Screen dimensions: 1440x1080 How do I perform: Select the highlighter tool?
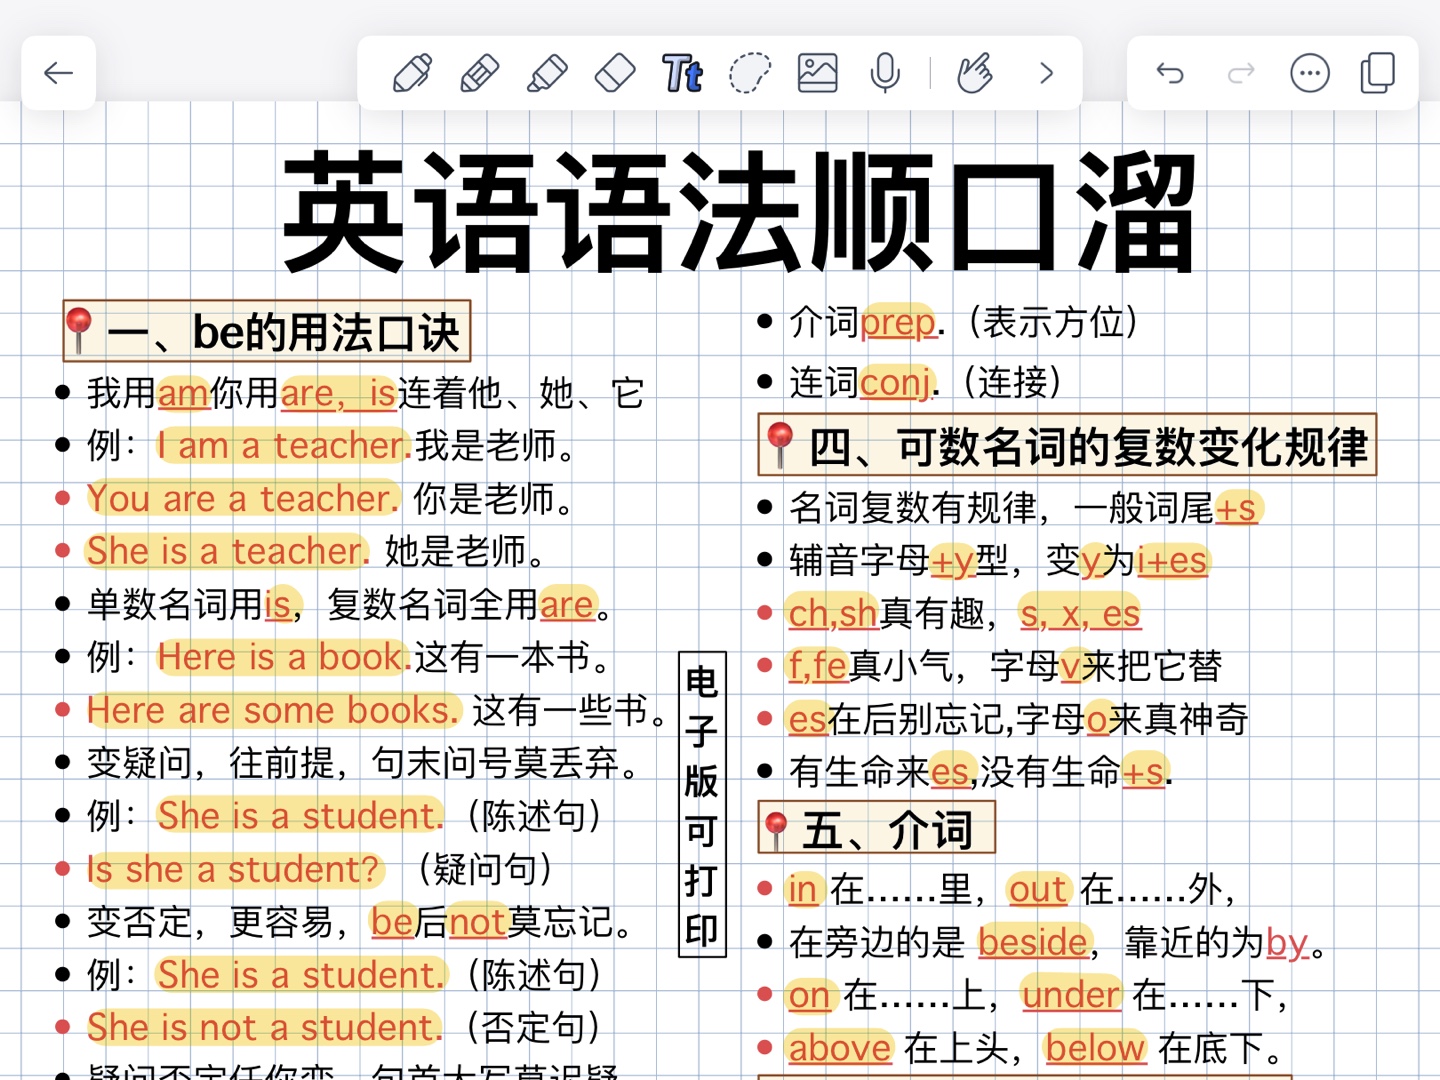(x=547, y=72)
